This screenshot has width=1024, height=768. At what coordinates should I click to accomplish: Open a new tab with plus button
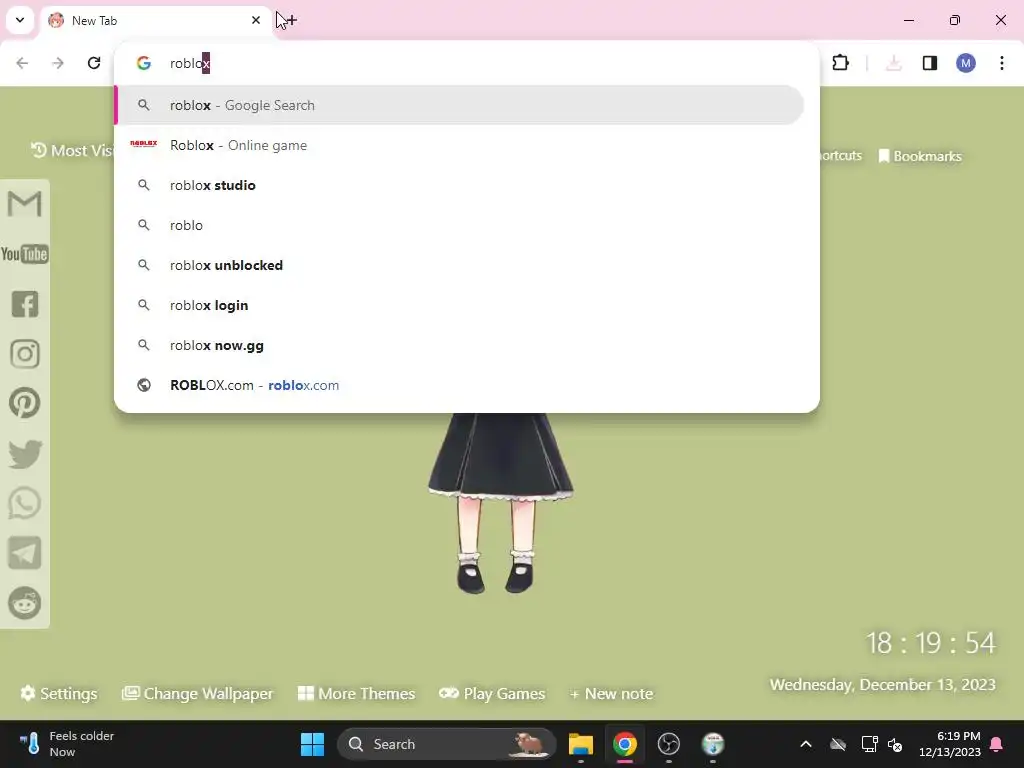[x=291, y=21]
